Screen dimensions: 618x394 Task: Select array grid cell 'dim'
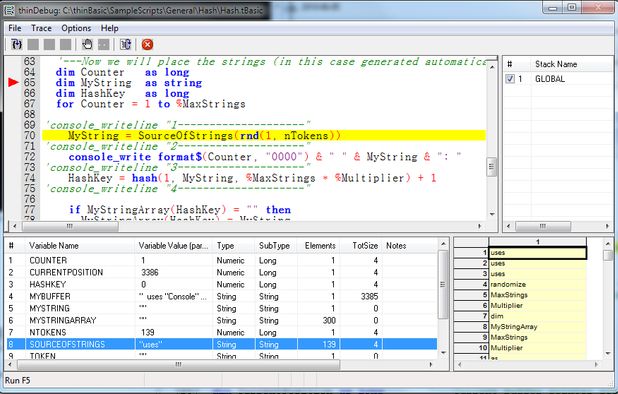(538, 316)
